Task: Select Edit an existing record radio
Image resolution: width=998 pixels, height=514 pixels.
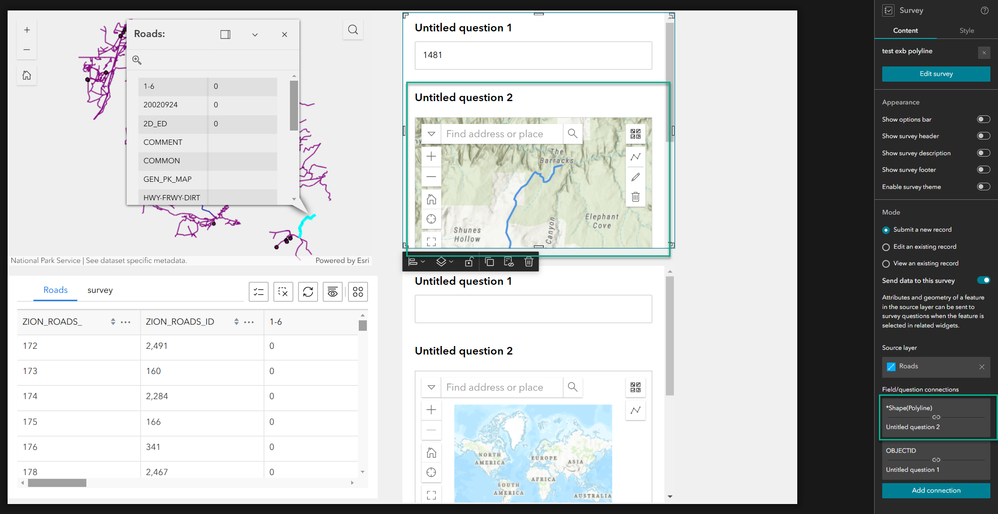Action: click(886, 246)
